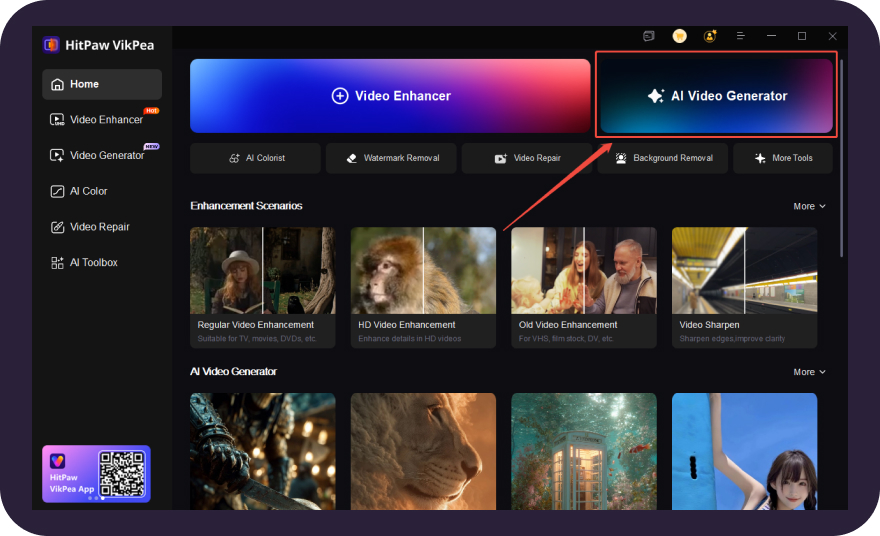Open the Video Sharpen thumbnail
The height and width of the screenshot is (536, 880).
(744, 271)
